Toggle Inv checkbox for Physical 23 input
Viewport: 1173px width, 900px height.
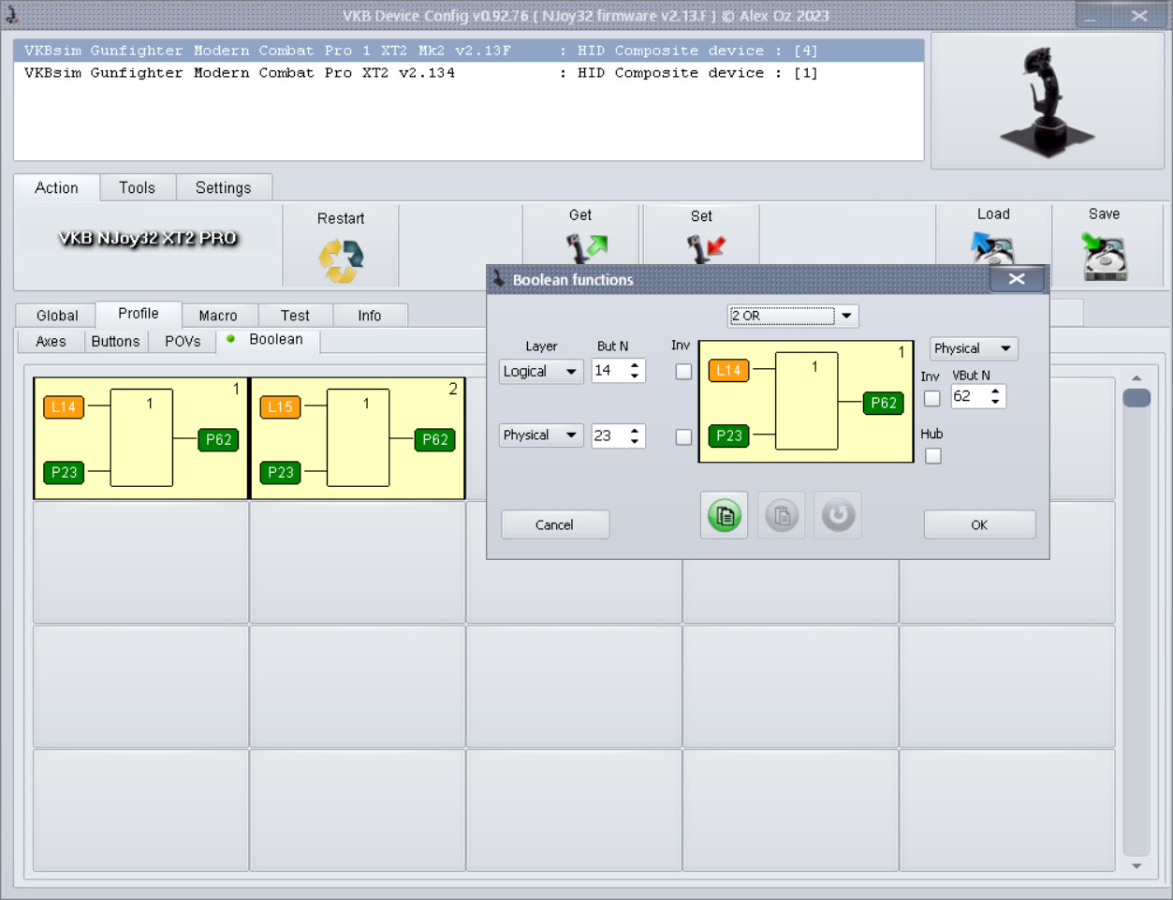683,437
